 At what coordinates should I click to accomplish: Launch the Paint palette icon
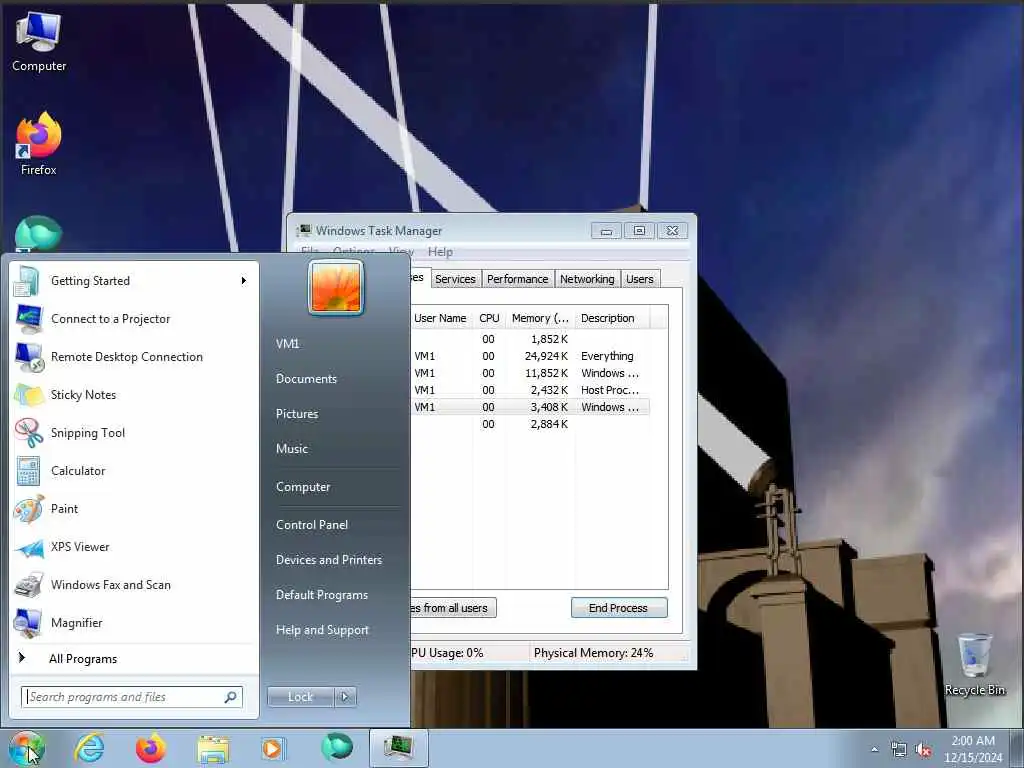click(x=29, y=509)
